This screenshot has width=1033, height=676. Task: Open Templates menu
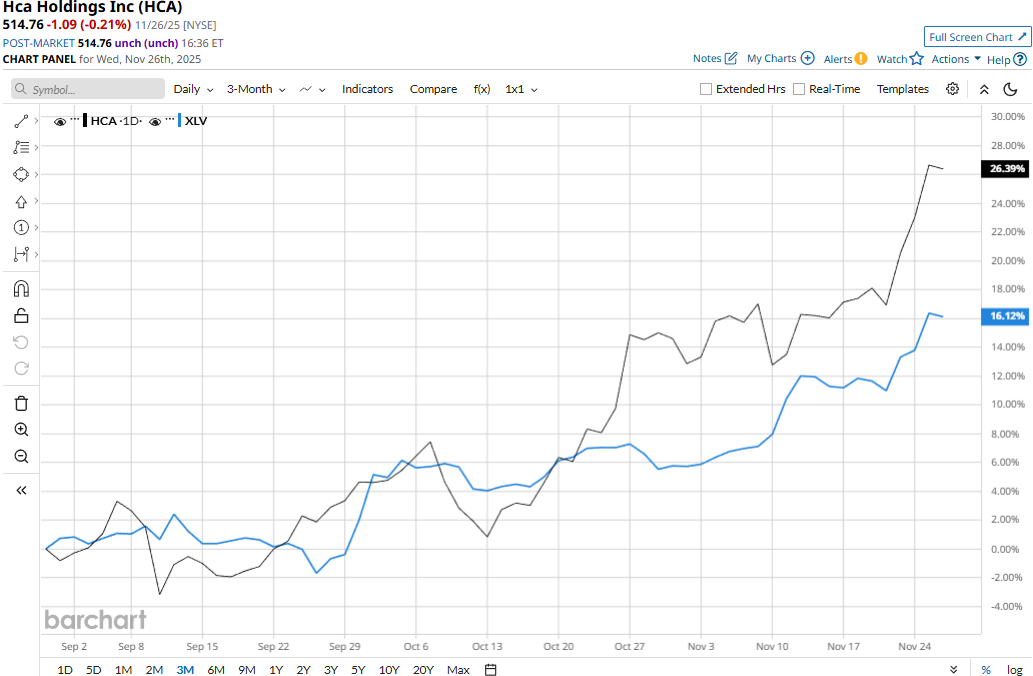pos(903,89)
